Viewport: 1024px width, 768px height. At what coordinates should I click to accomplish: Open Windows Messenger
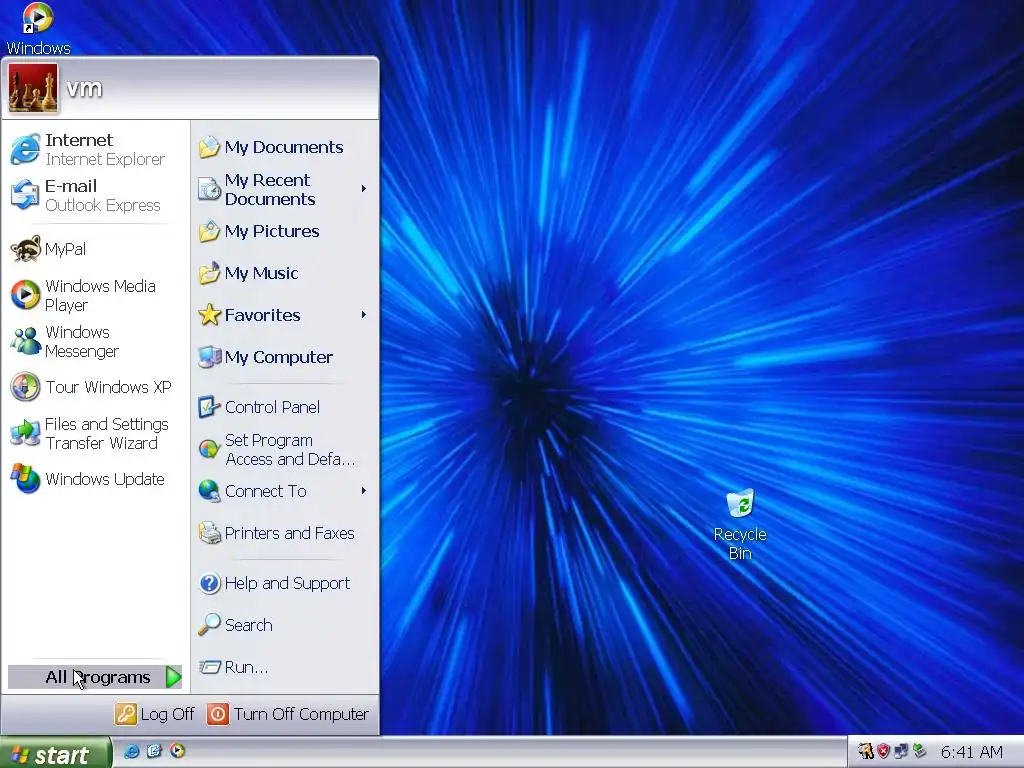[95, 342]
